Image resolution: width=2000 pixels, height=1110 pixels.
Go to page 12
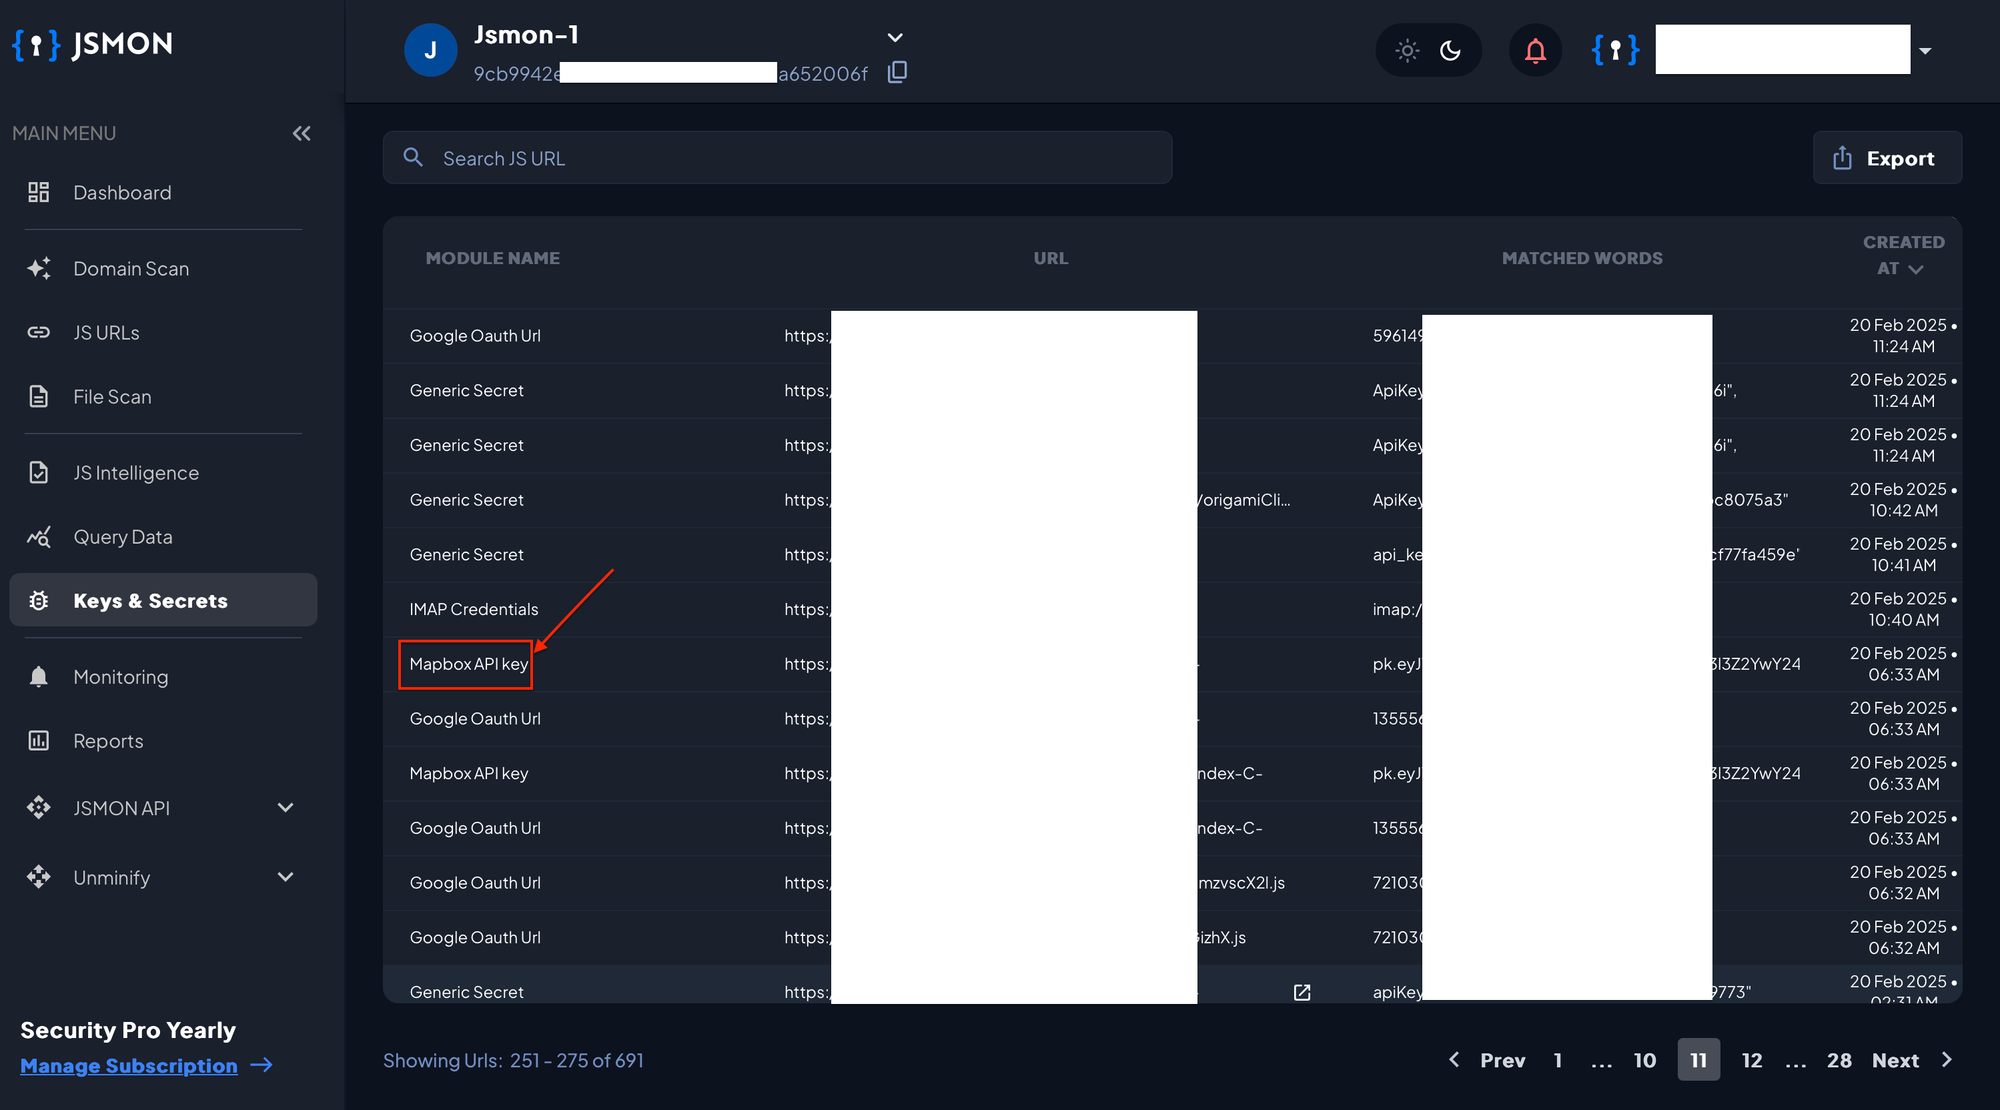pyautogui.click(x=1752, y=1061)
